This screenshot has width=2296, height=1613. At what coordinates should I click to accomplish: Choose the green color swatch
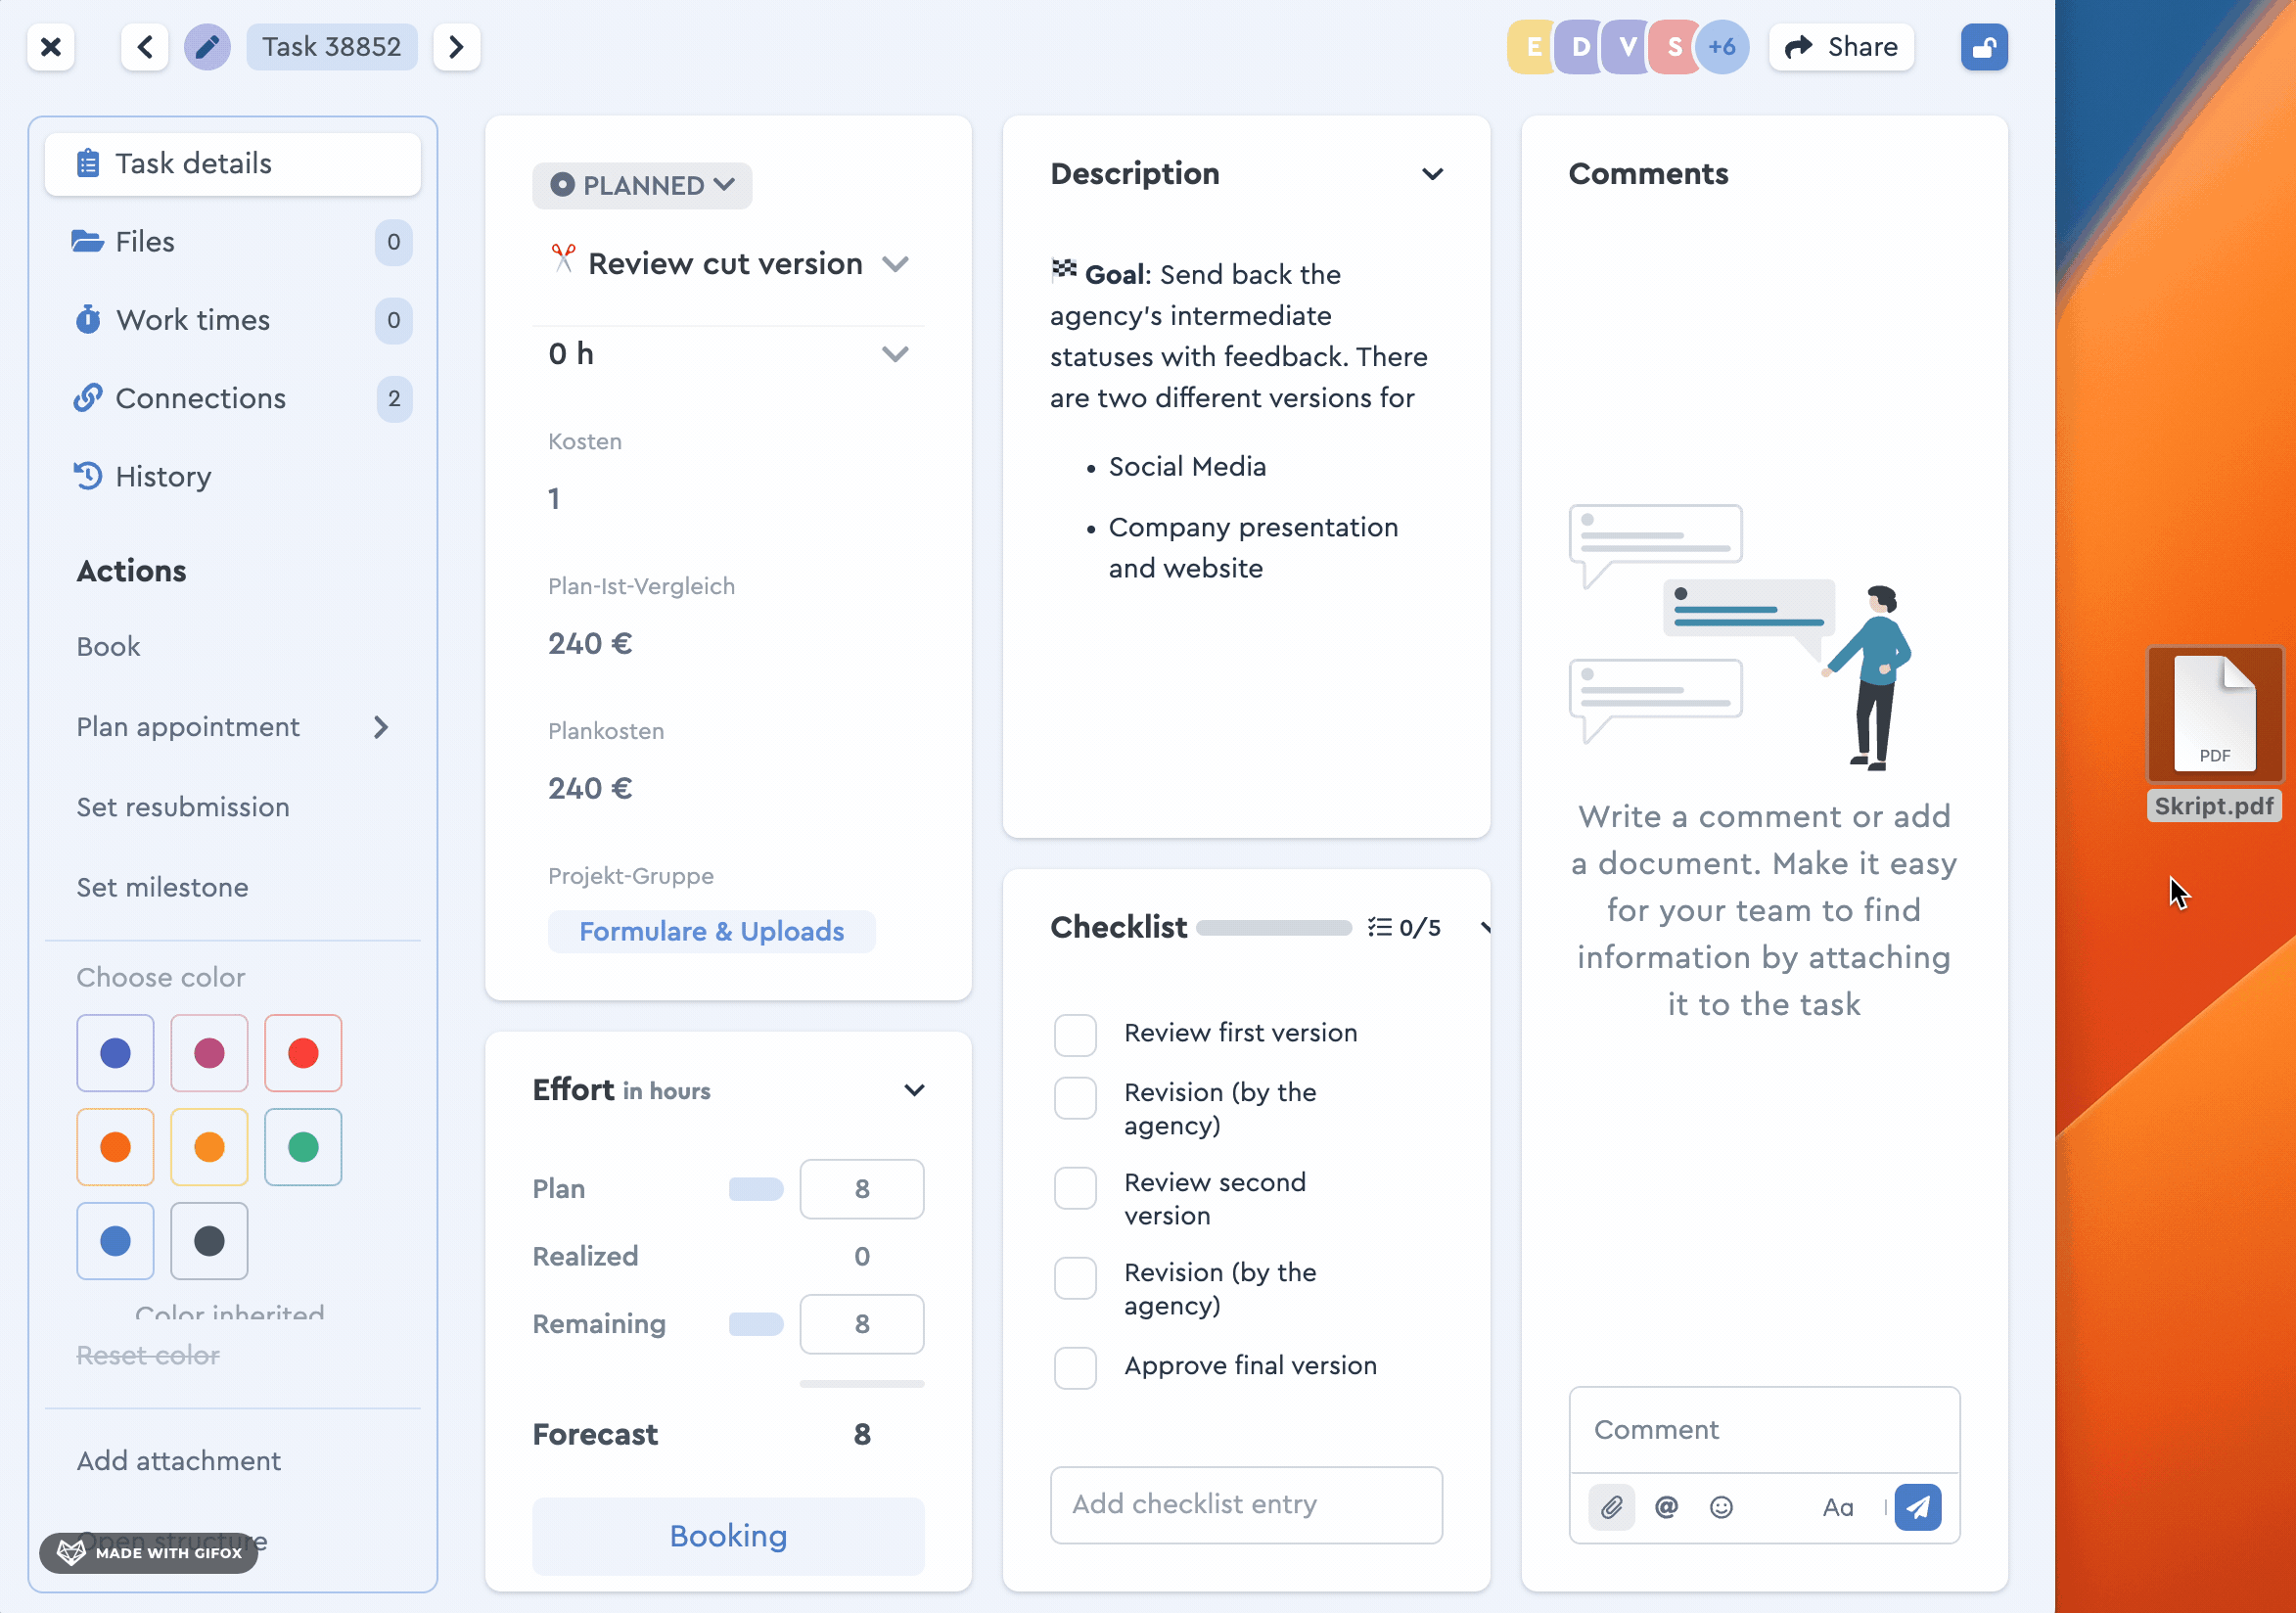[302, 1147]
